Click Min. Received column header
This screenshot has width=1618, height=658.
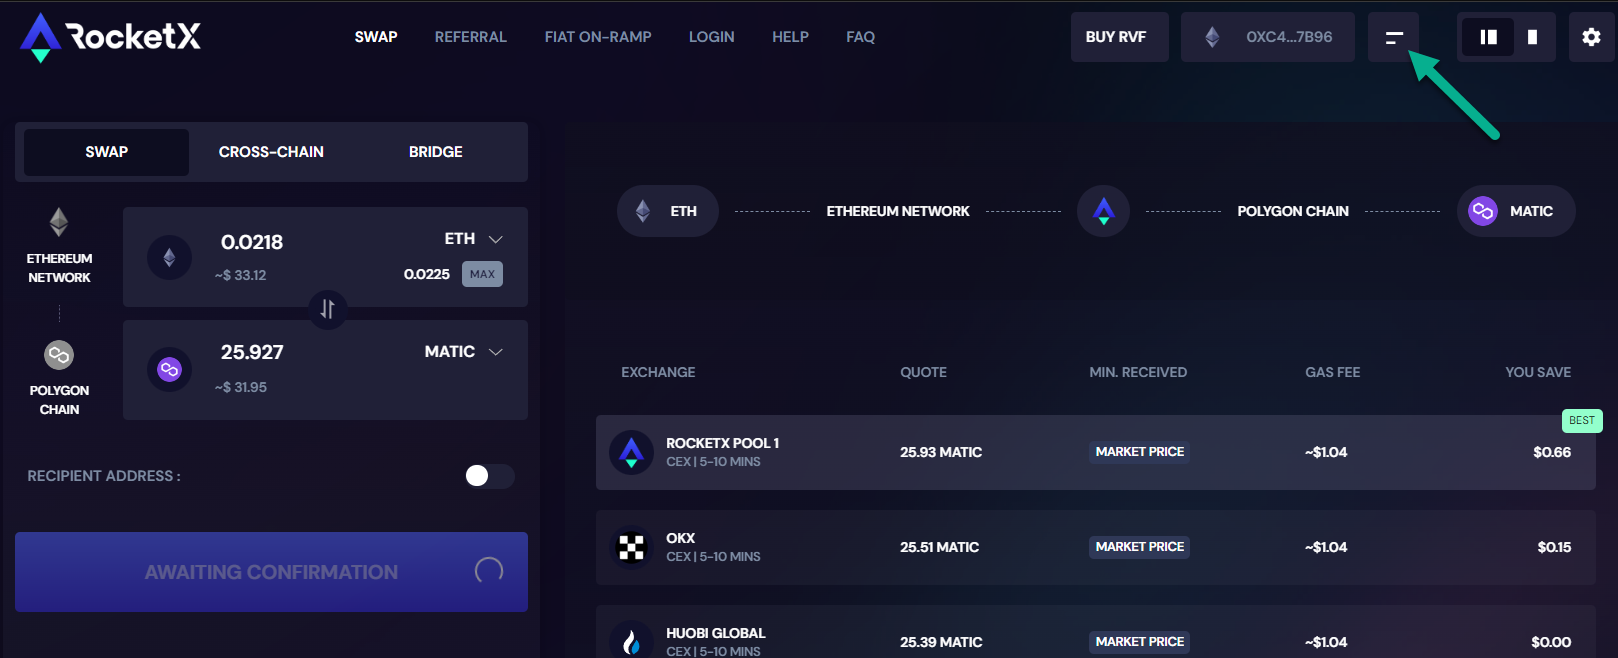click(1138, 372)
